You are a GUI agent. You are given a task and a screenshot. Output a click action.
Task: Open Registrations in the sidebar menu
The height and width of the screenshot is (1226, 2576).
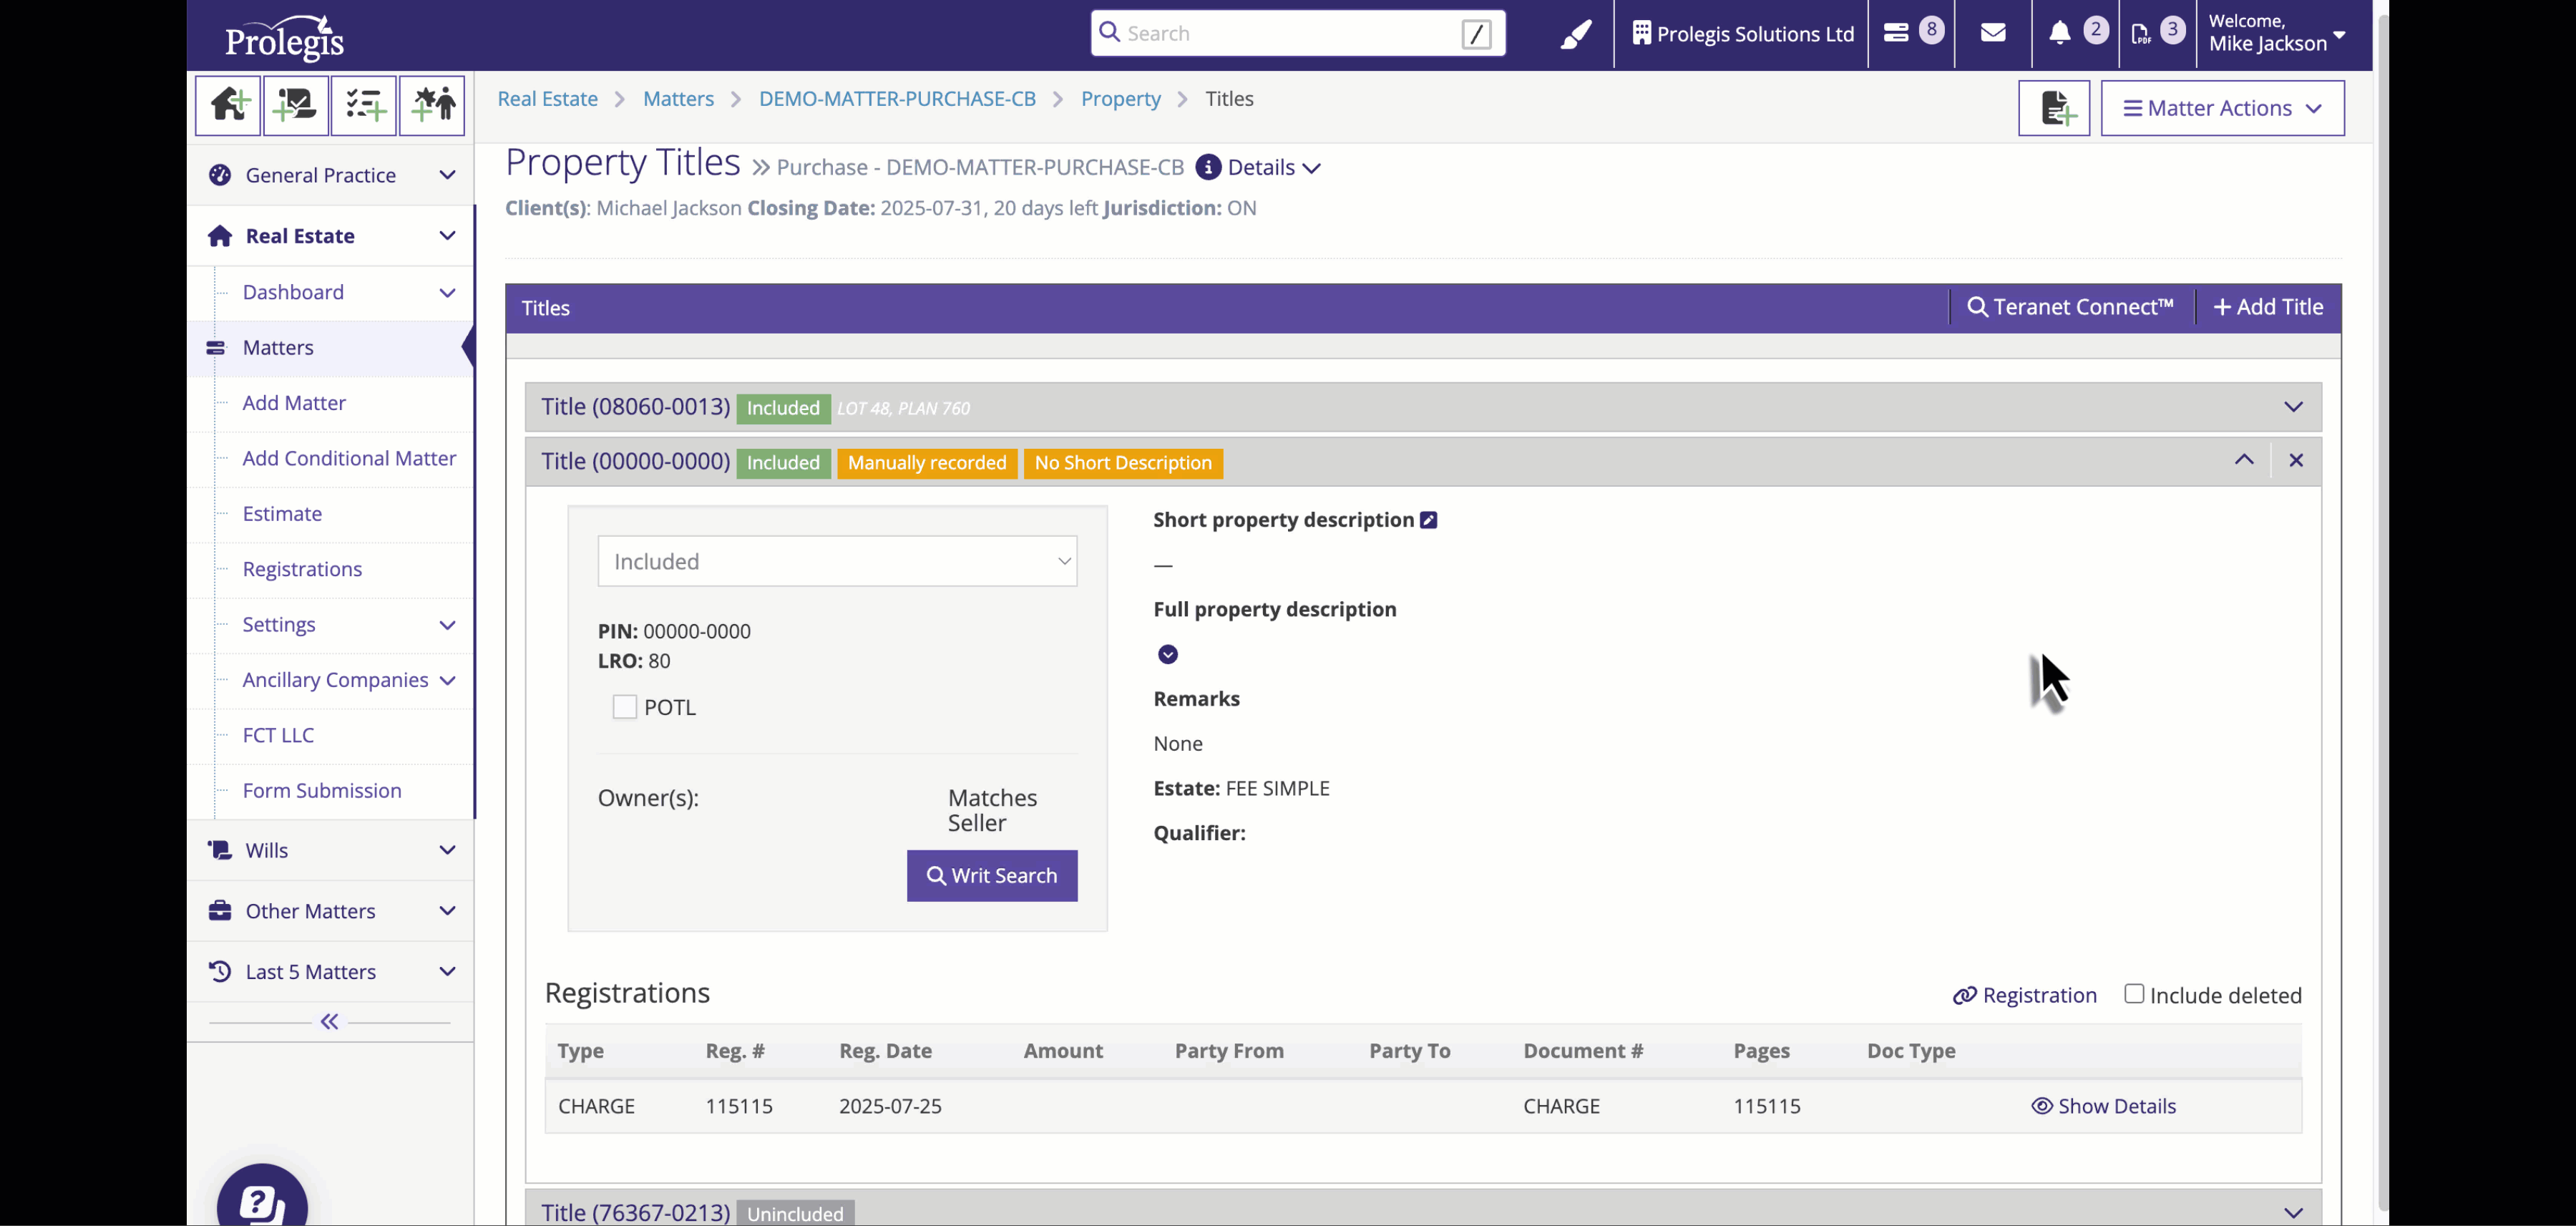(x=302, y=569)
